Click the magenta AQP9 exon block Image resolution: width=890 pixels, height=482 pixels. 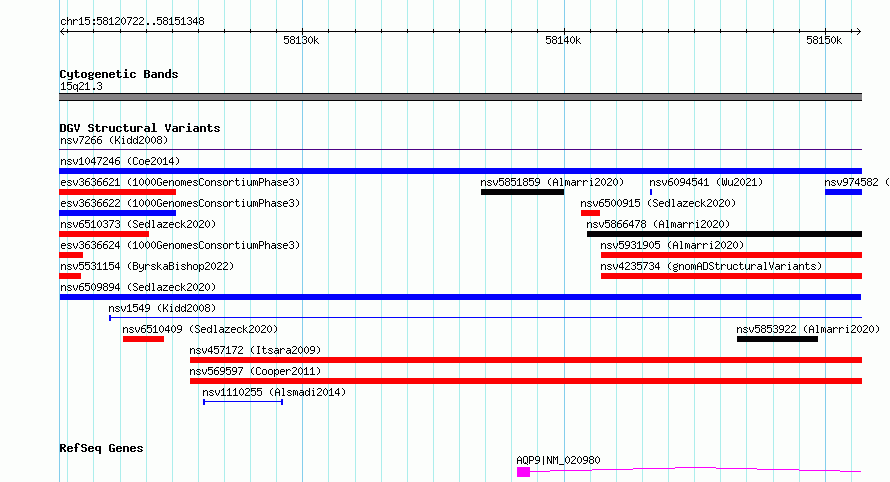523,472
